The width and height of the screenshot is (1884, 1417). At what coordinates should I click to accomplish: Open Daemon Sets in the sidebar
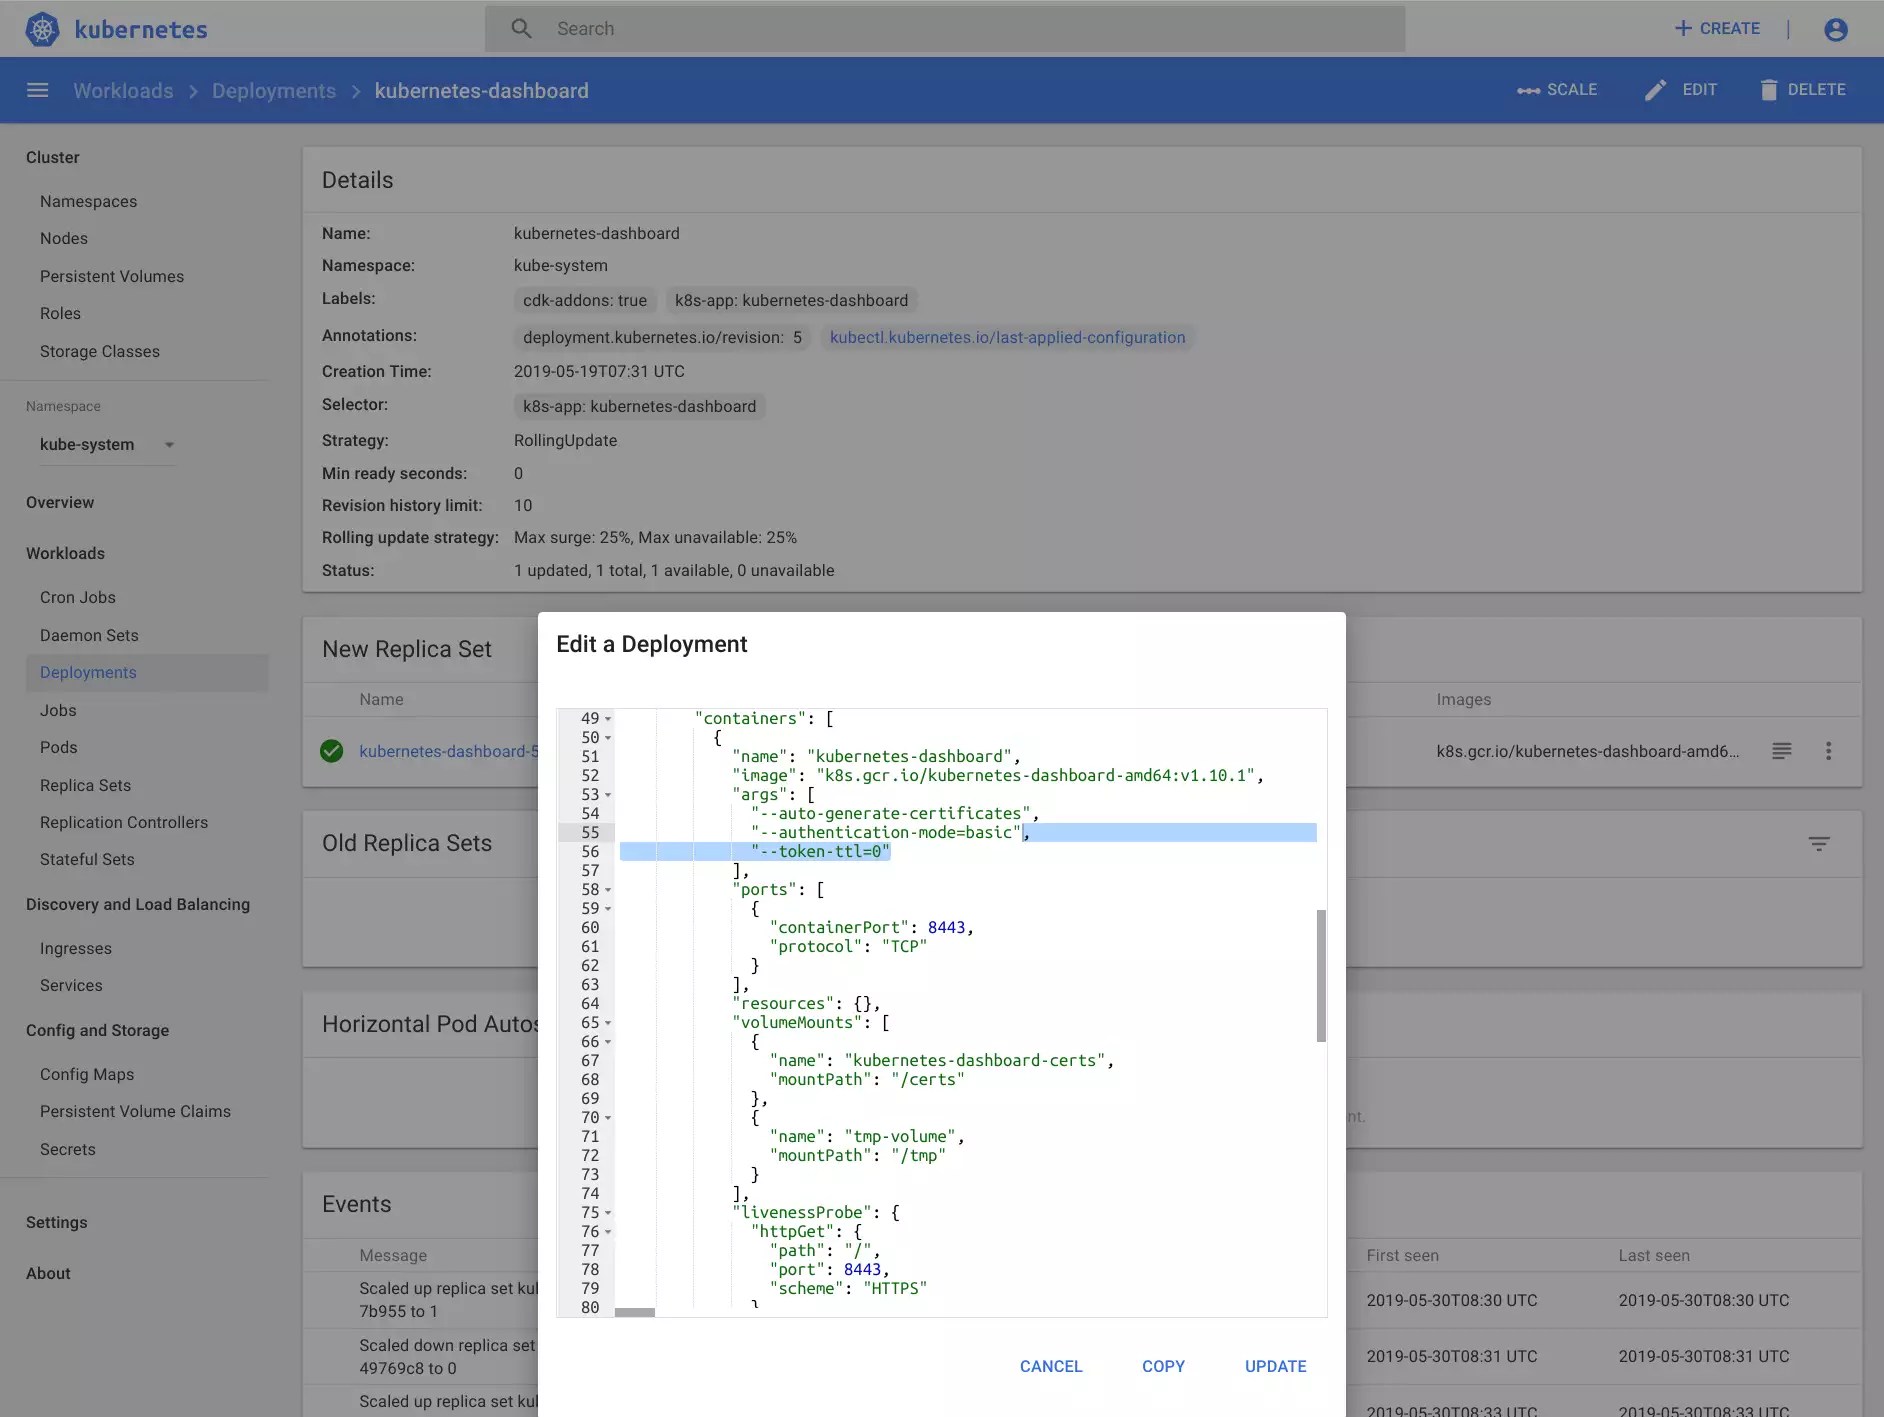pos(89,635)
